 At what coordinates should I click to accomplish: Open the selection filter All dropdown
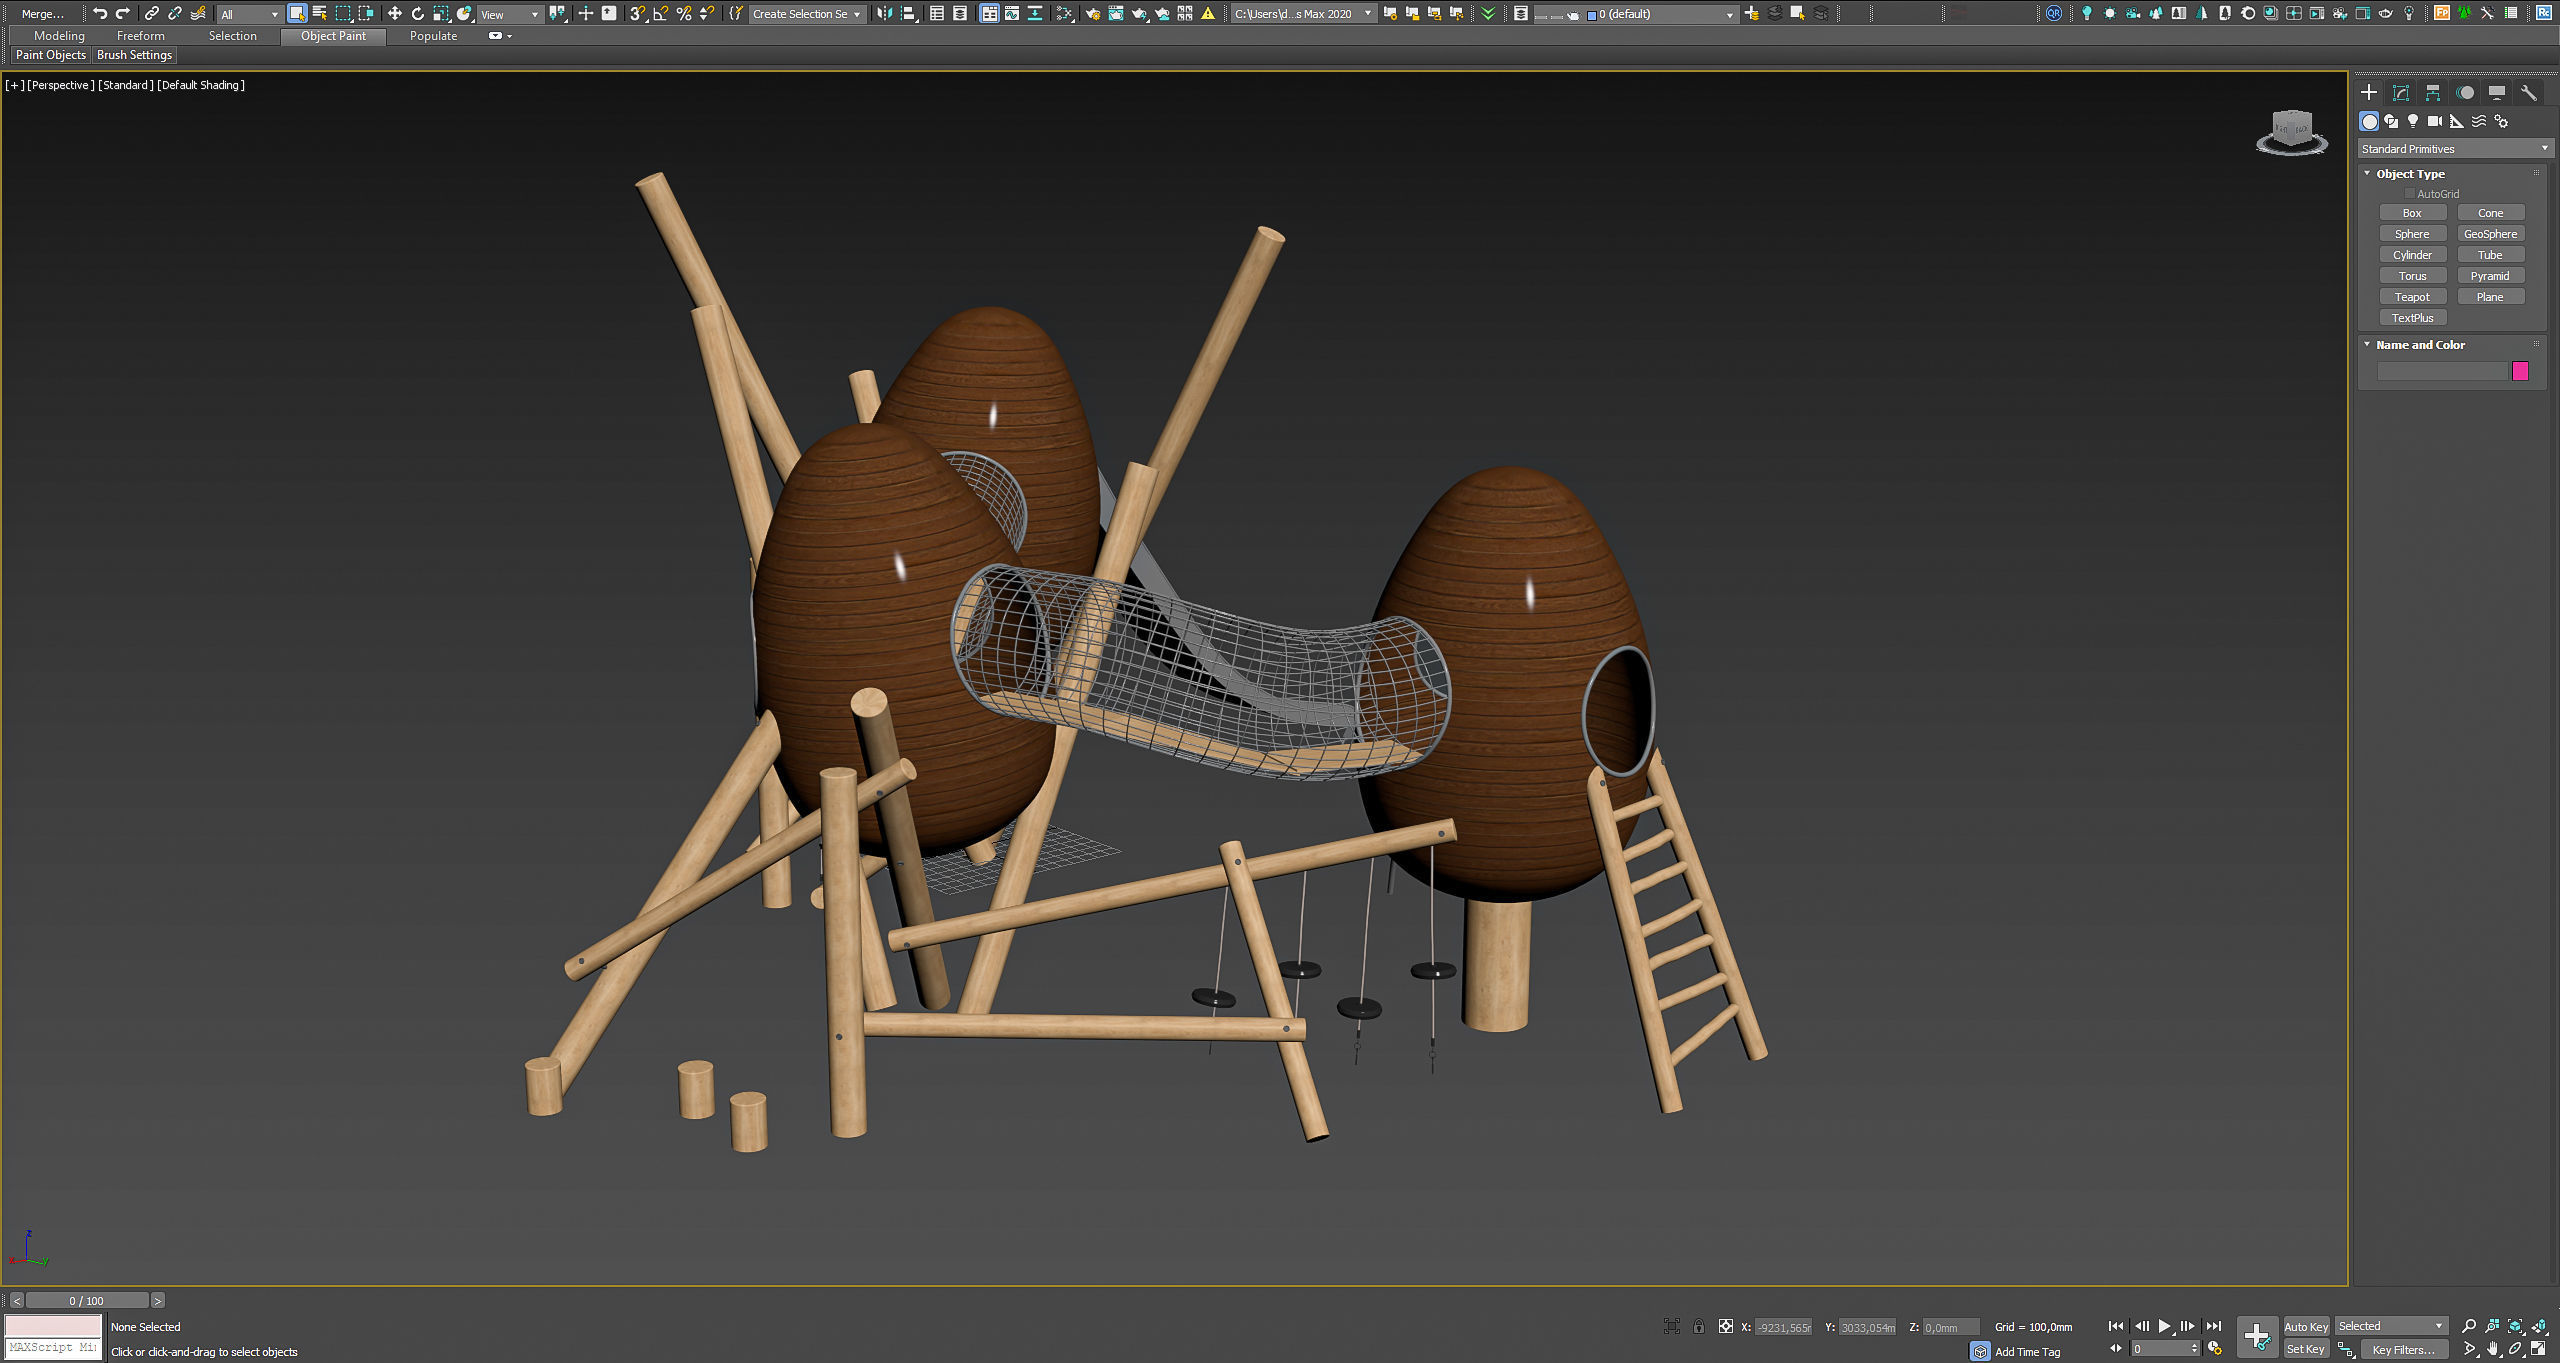click(249, 14)
